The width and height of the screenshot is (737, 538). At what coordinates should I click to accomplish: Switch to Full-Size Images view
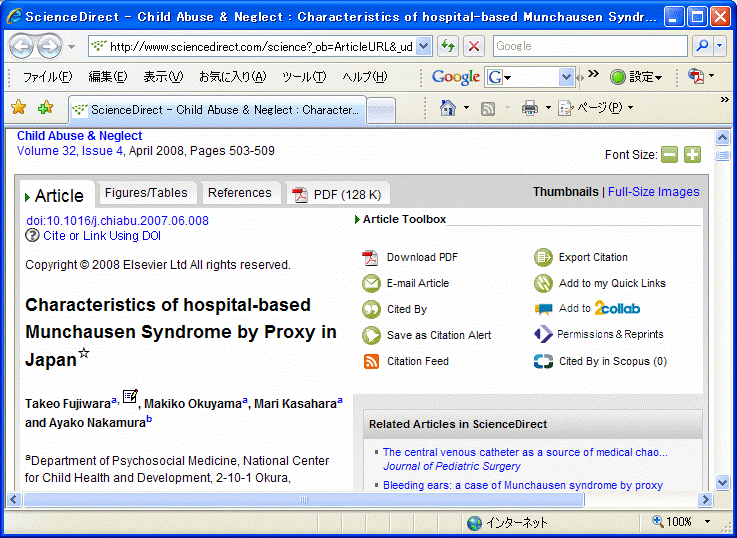pyautogui.click(x=653, y=192)
